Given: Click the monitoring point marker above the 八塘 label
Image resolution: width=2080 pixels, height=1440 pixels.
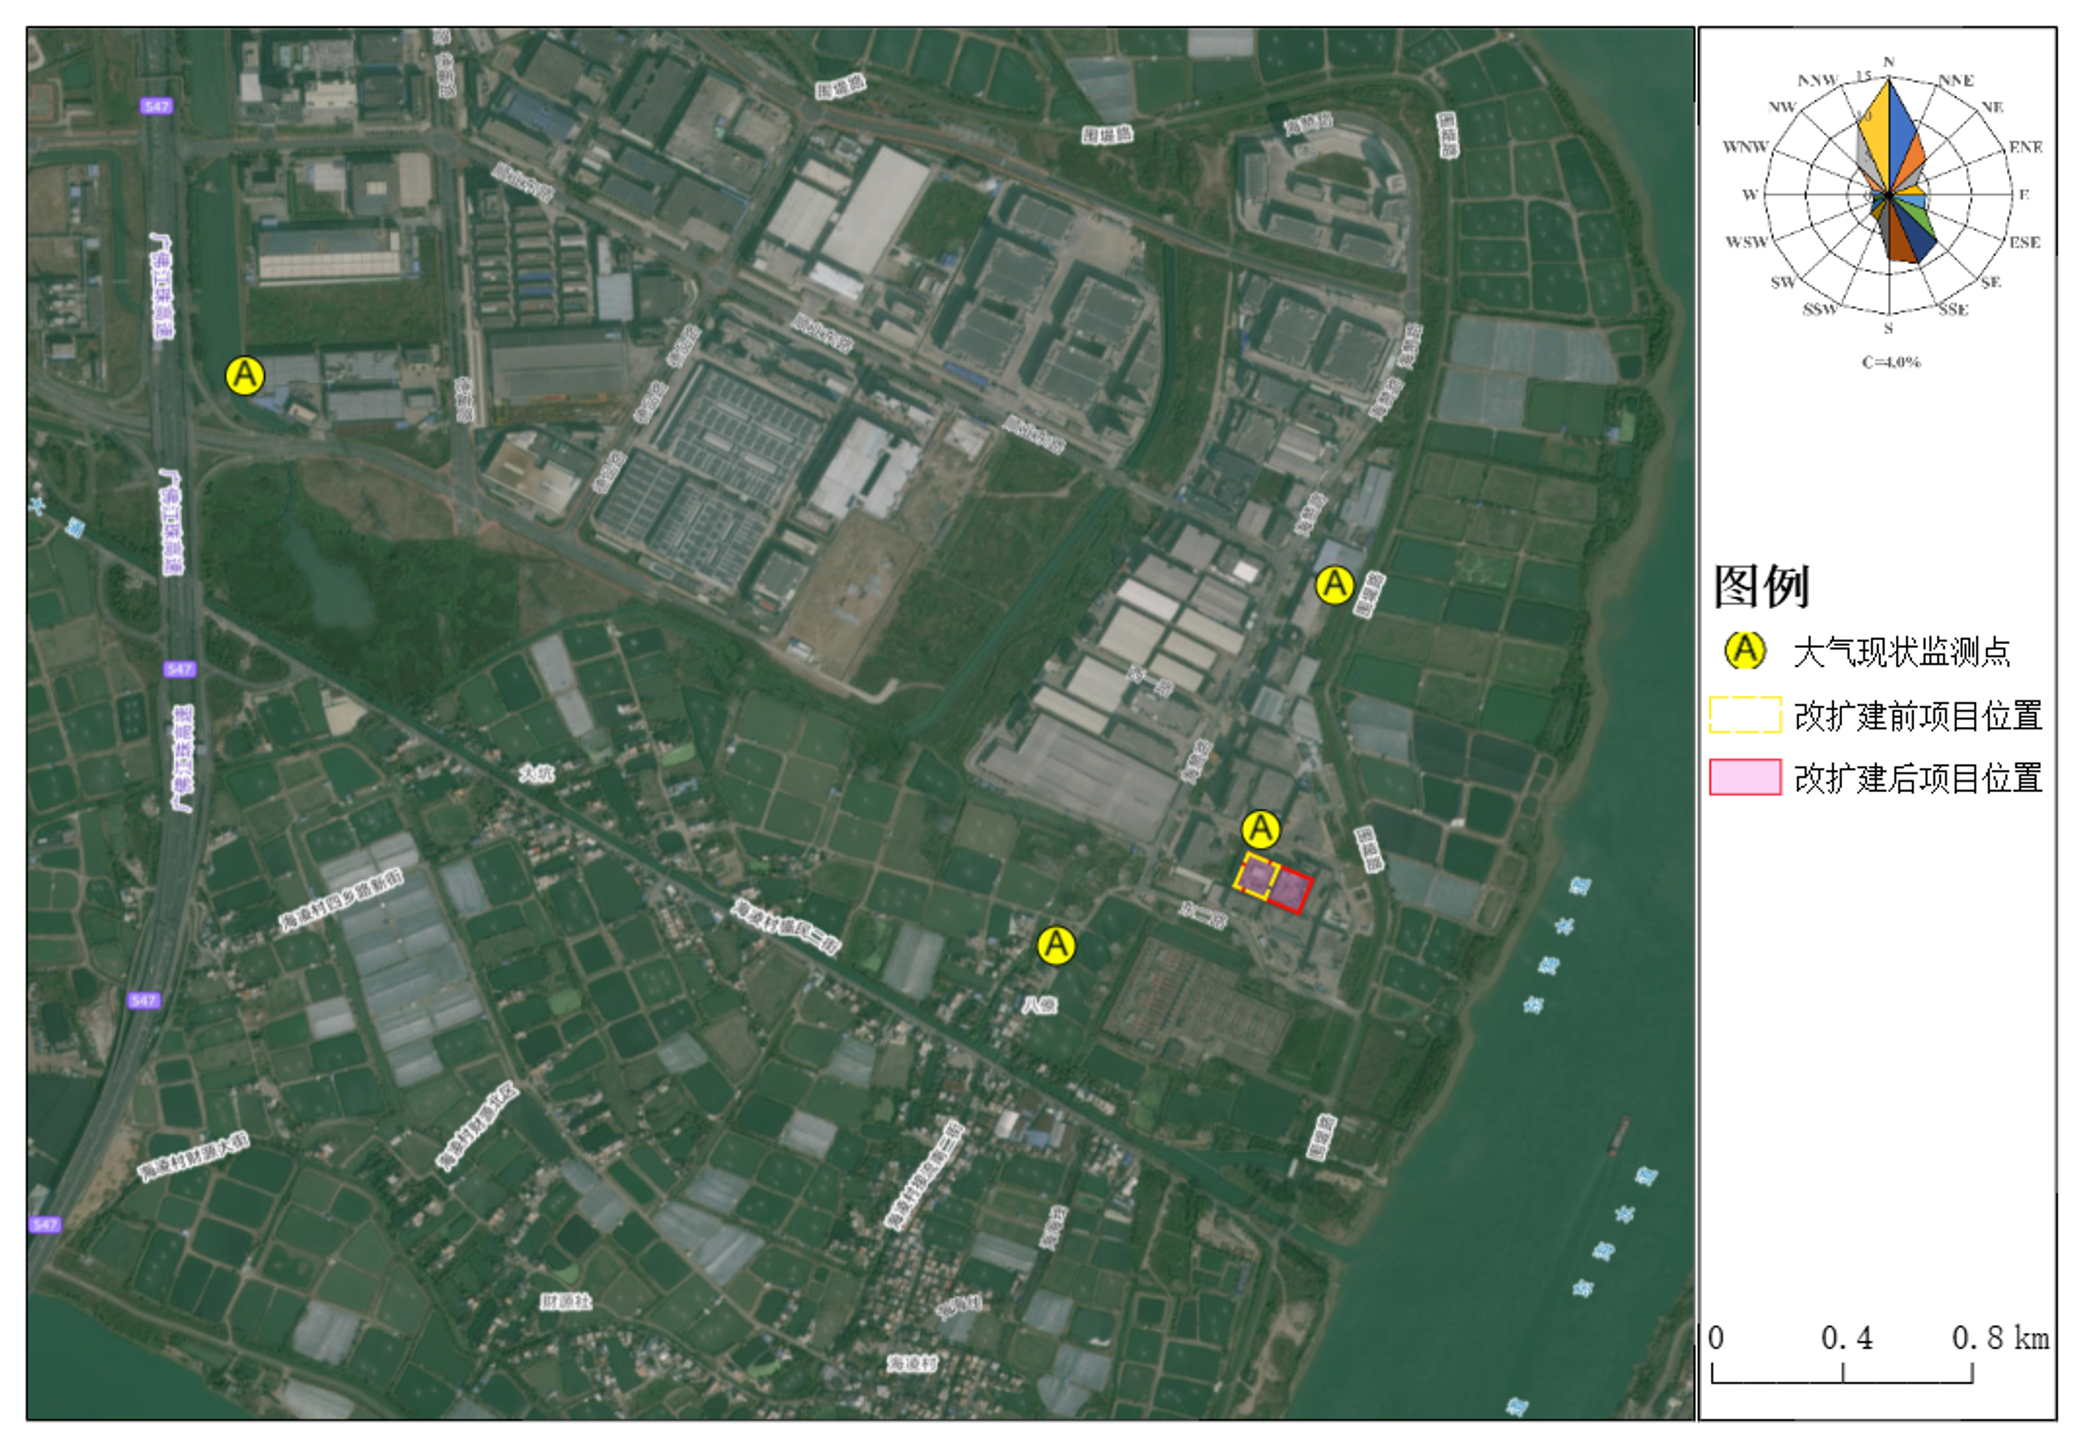Looking at the screenshot, I should point(1056,945).
